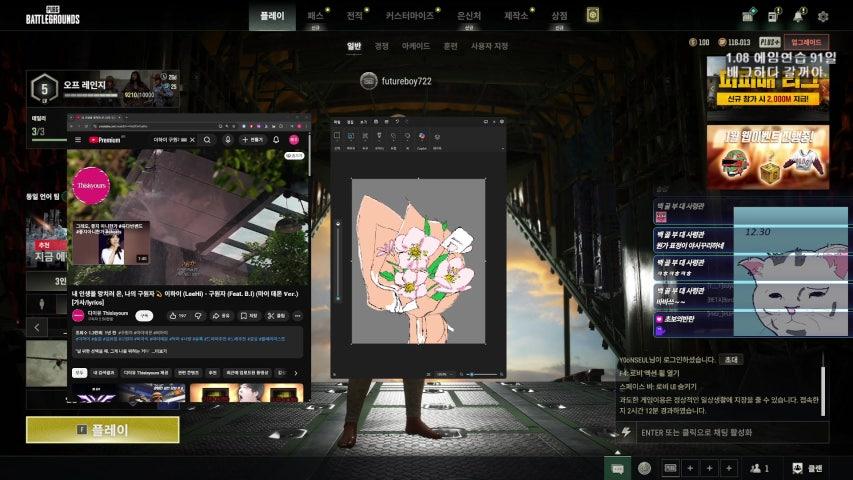853x480 pixels.
Task: Click undo arrow in Snipping Tool
Action: click(x=397, y=121)
